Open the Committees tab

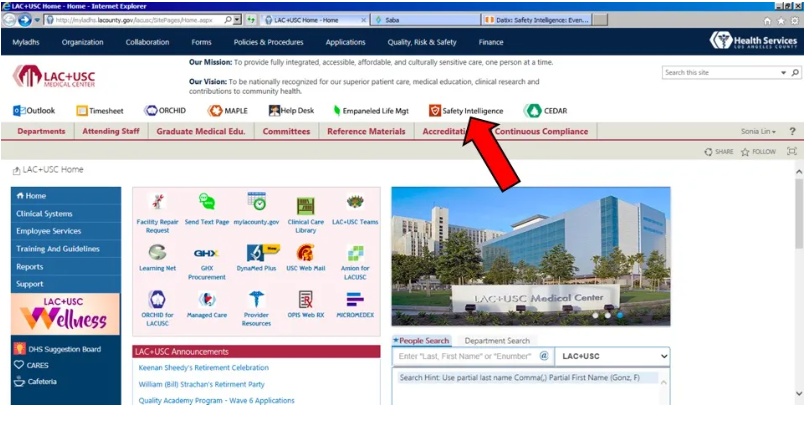[x=286, y=131]
